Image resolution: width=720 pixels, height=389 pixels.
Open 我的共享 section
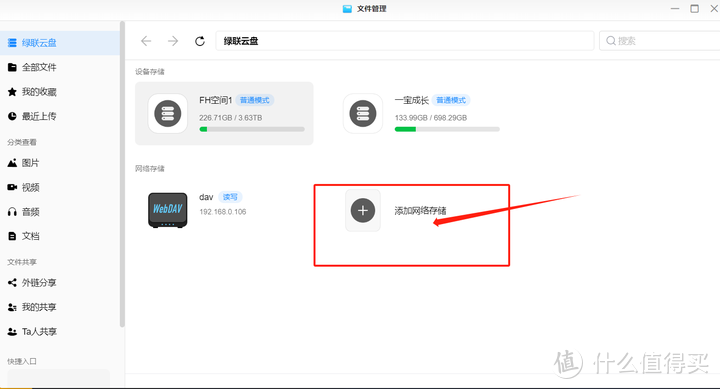tap(60, 307)
